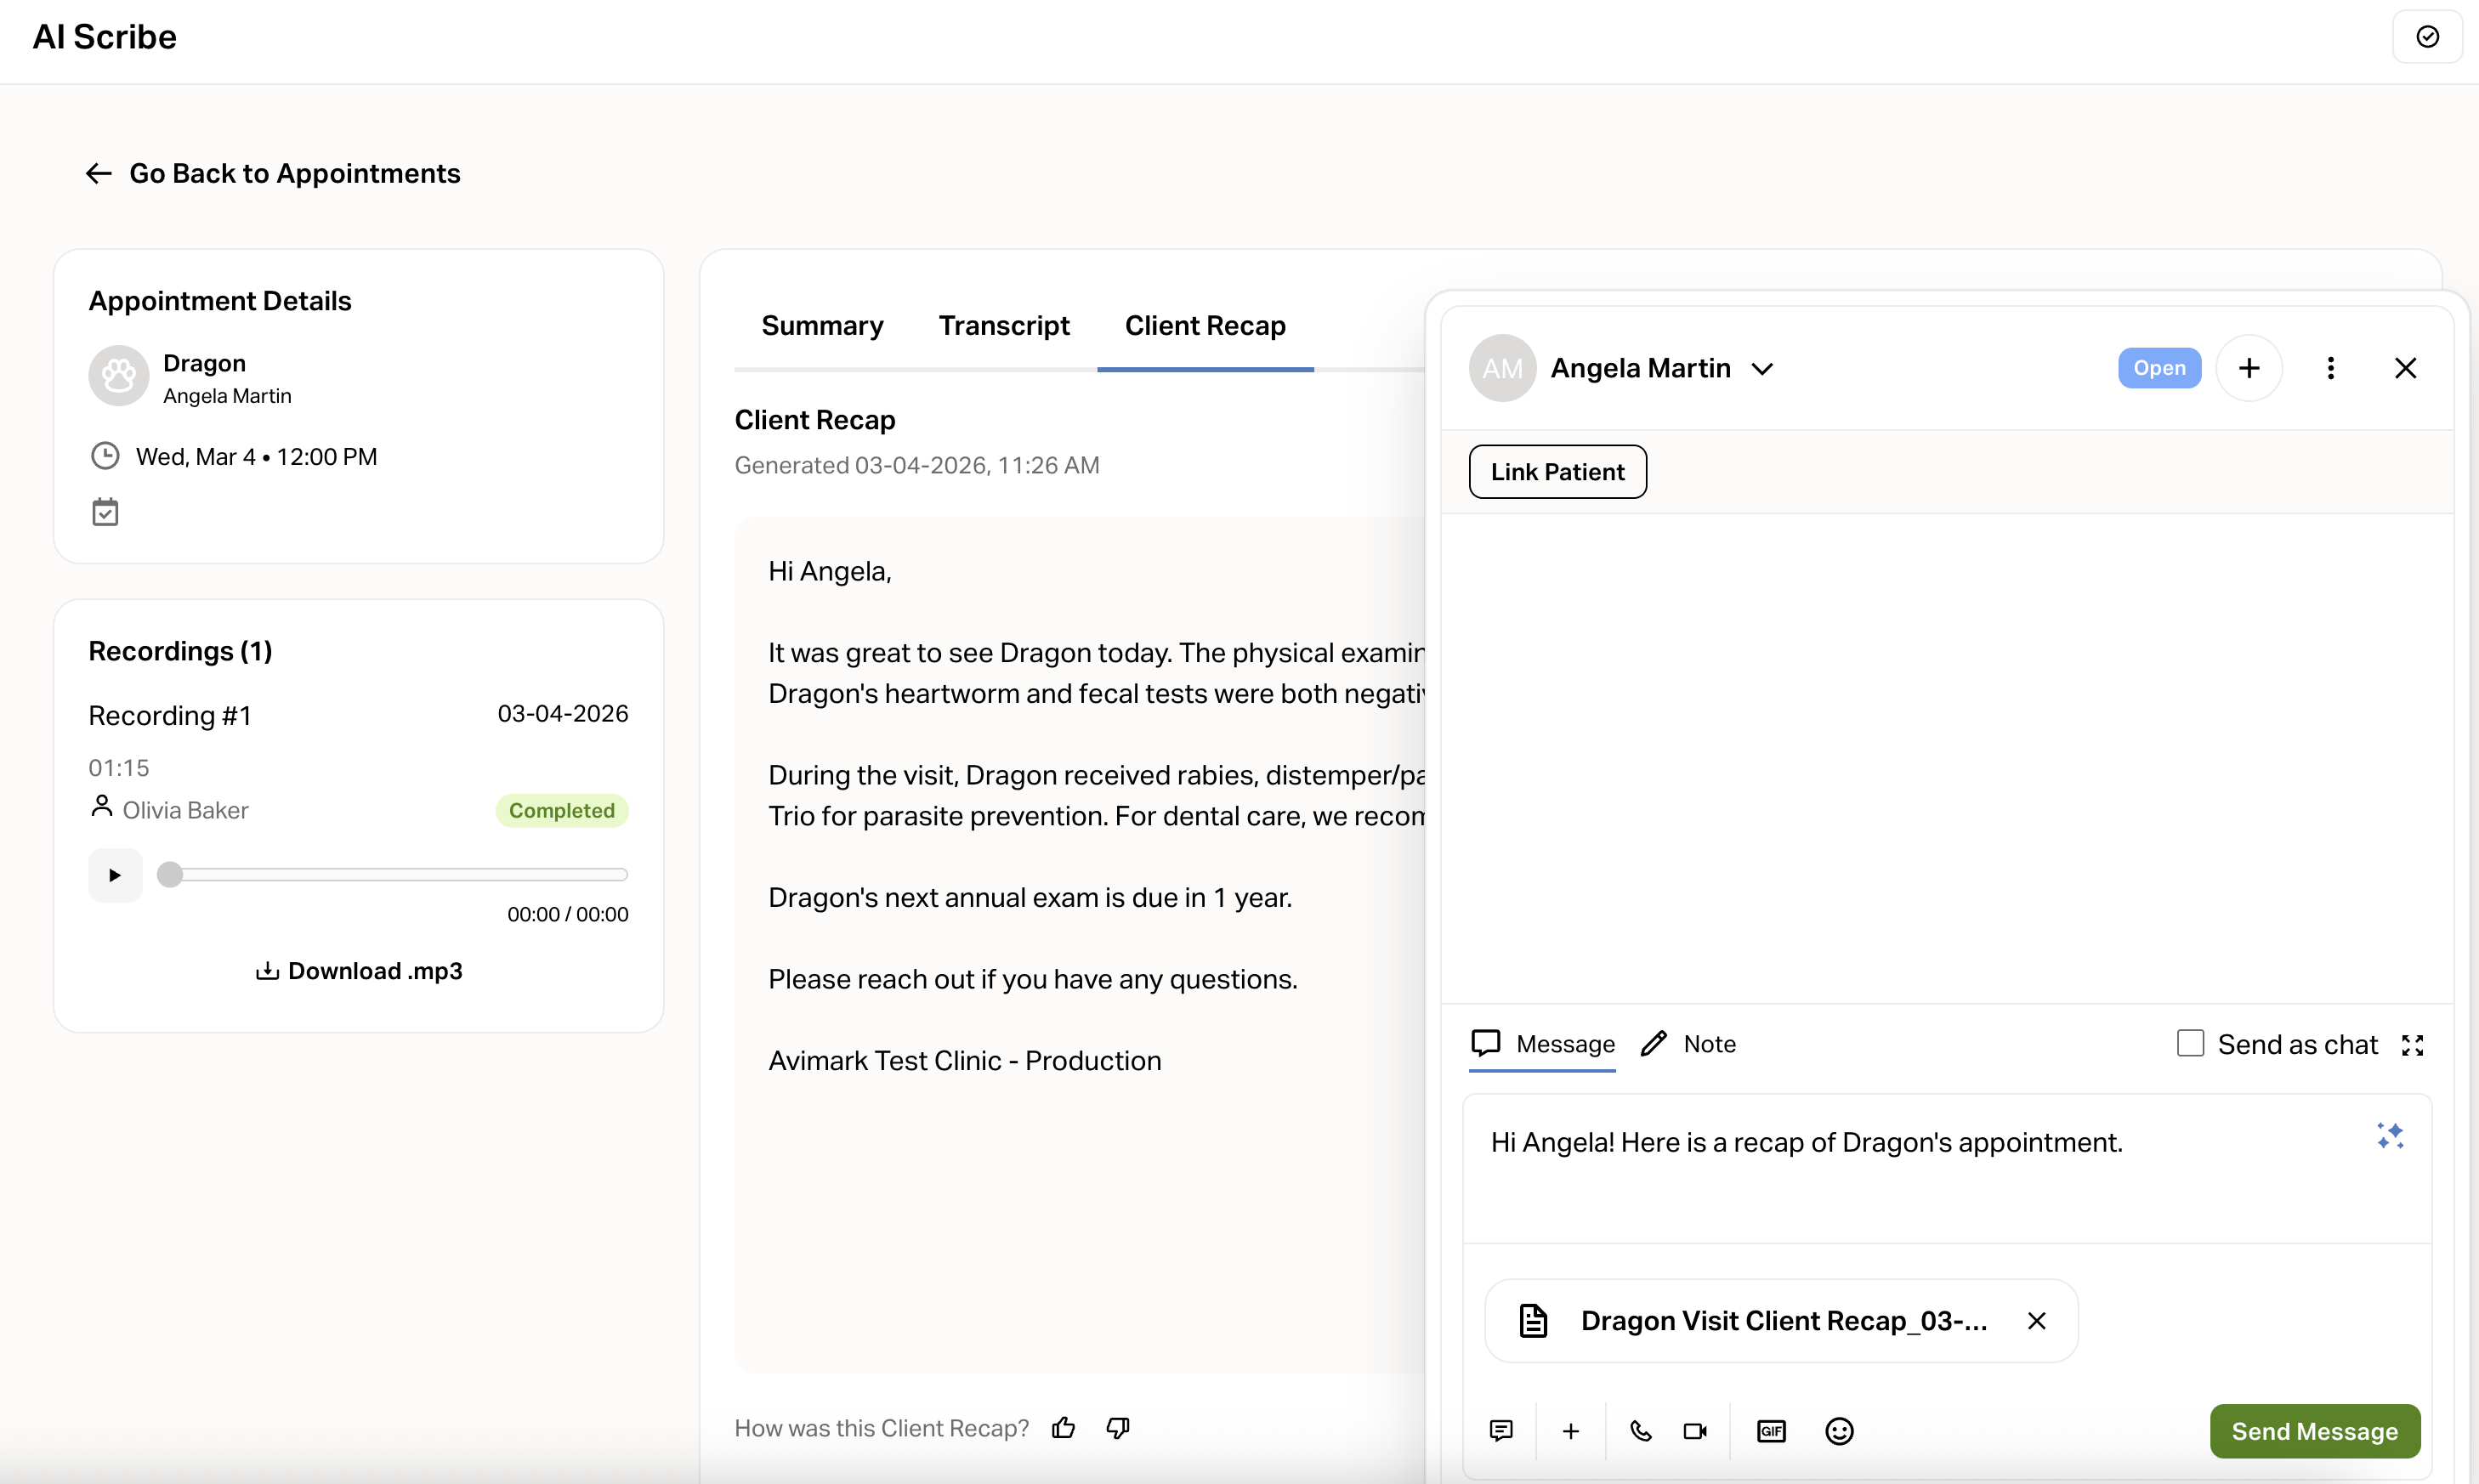Image resolution: width=2479 pixels, height=1484 pixels.
Task: Click the checkmark circle icon top right
Action: 2427,37
